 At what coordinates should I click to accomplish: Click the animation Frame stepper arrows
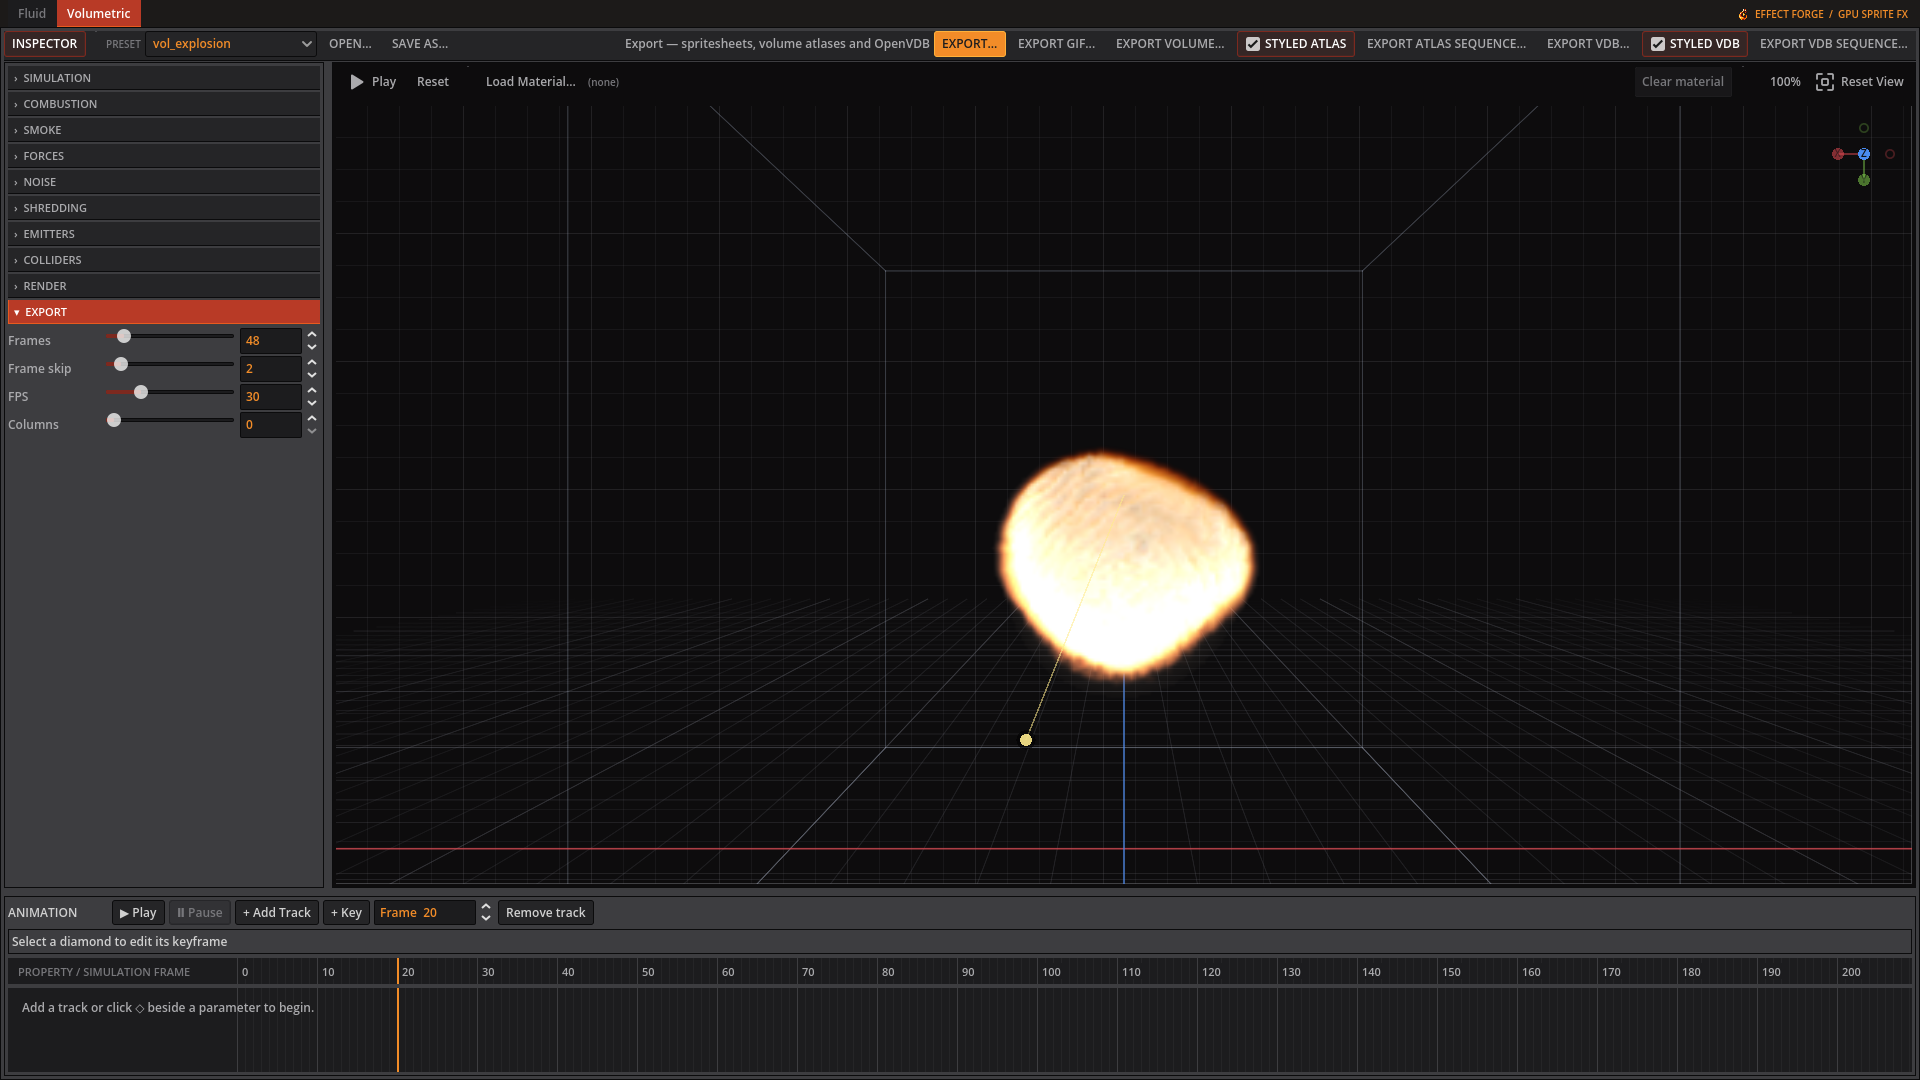coord(486,912)
